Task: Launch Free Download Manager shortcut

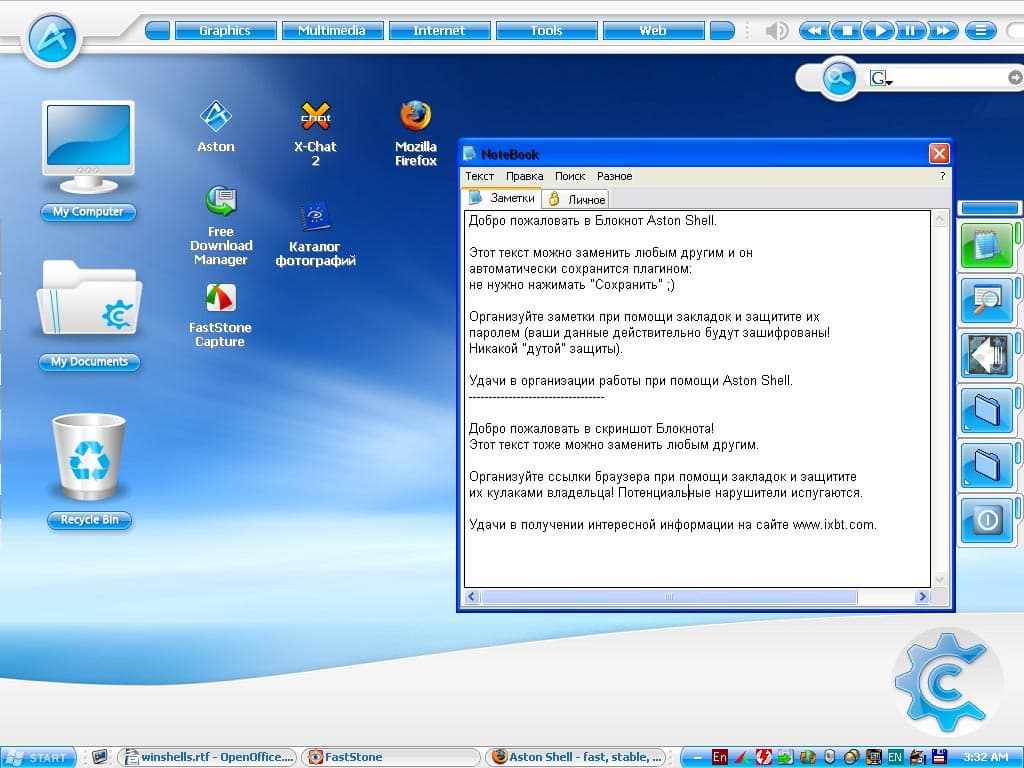Action: (221, 225)
